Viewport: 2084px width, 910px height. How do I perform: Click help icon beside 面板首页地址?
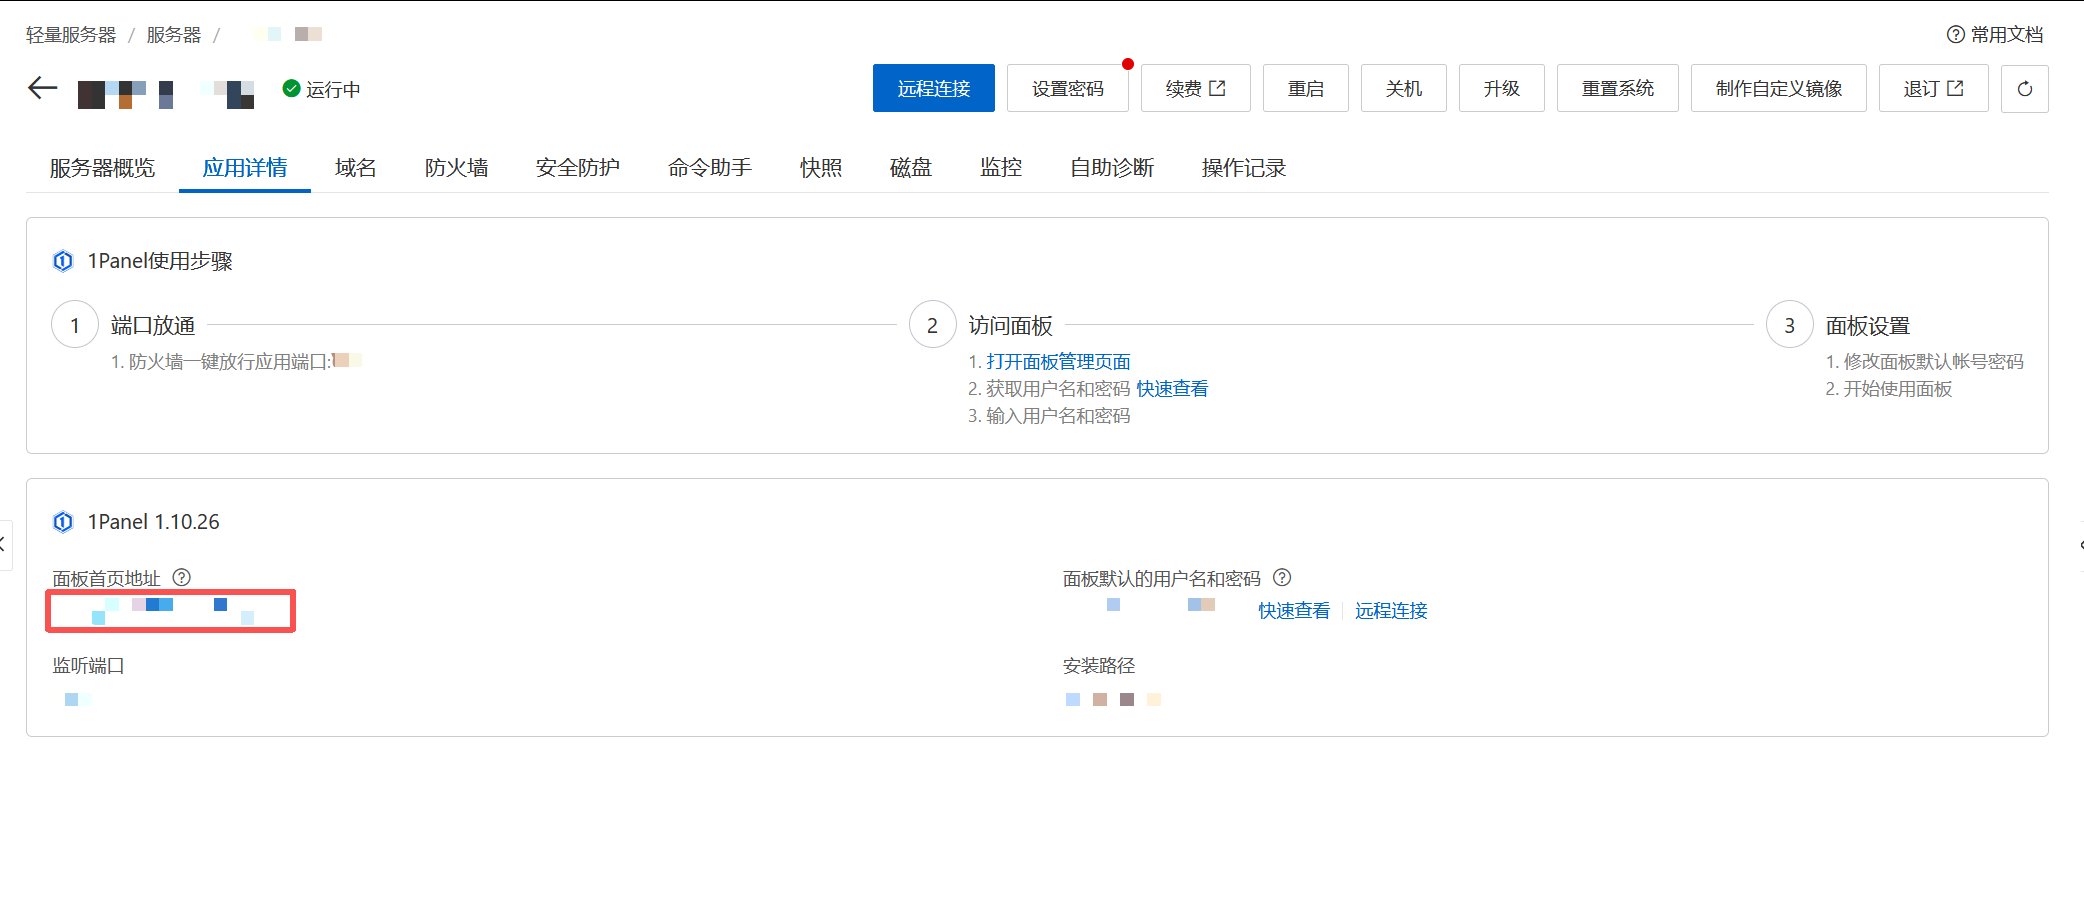click(181, 577)
